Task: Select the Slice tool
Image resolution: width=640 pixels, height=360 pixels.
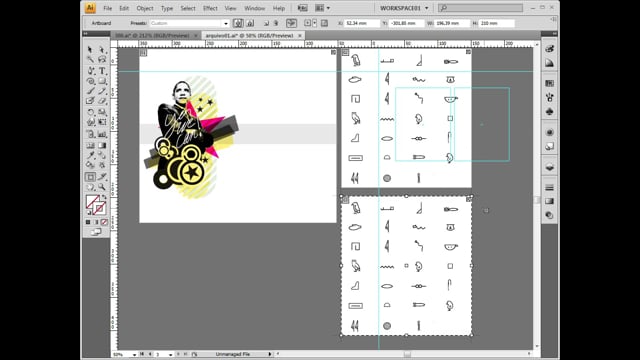Action: (102, 177)
